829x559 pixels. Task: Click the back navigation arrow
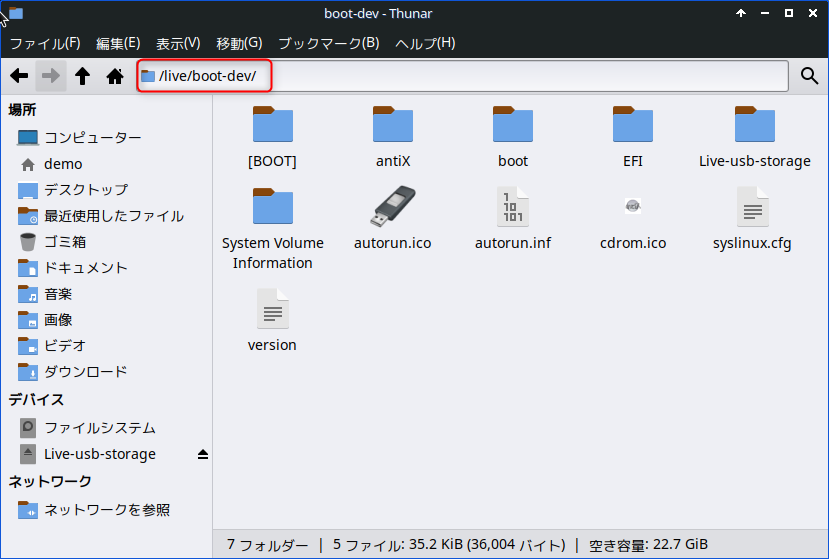[x=19, y=76]
